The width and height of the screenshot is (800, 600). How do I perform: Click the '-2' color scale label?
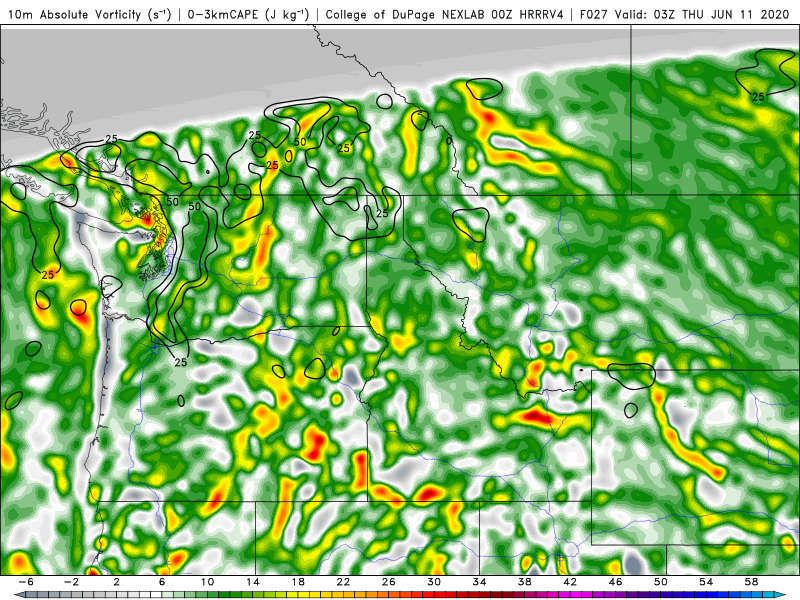[x=71, y=582]
